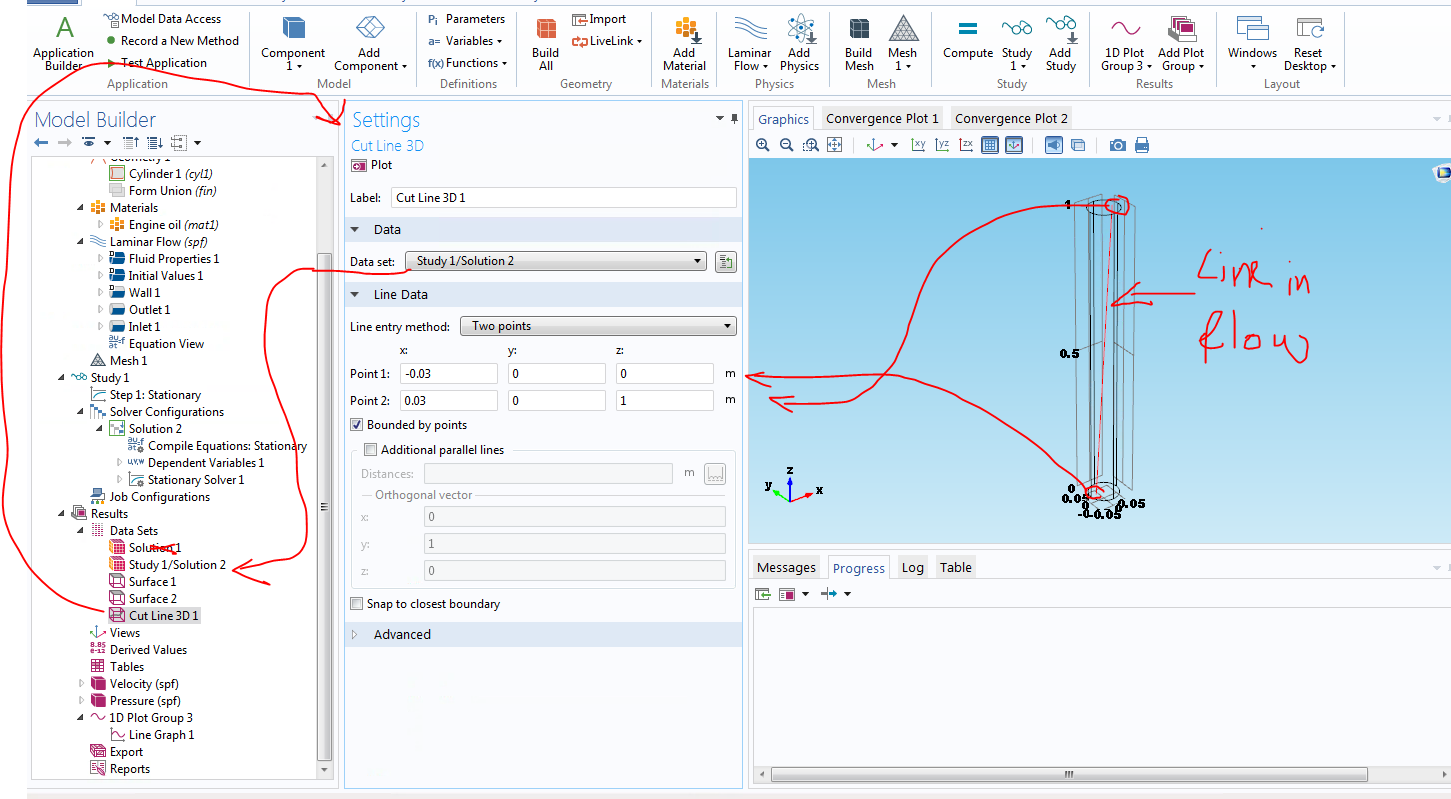Click the Progress panel horizontal scrollbar

tap(1068, 775)
